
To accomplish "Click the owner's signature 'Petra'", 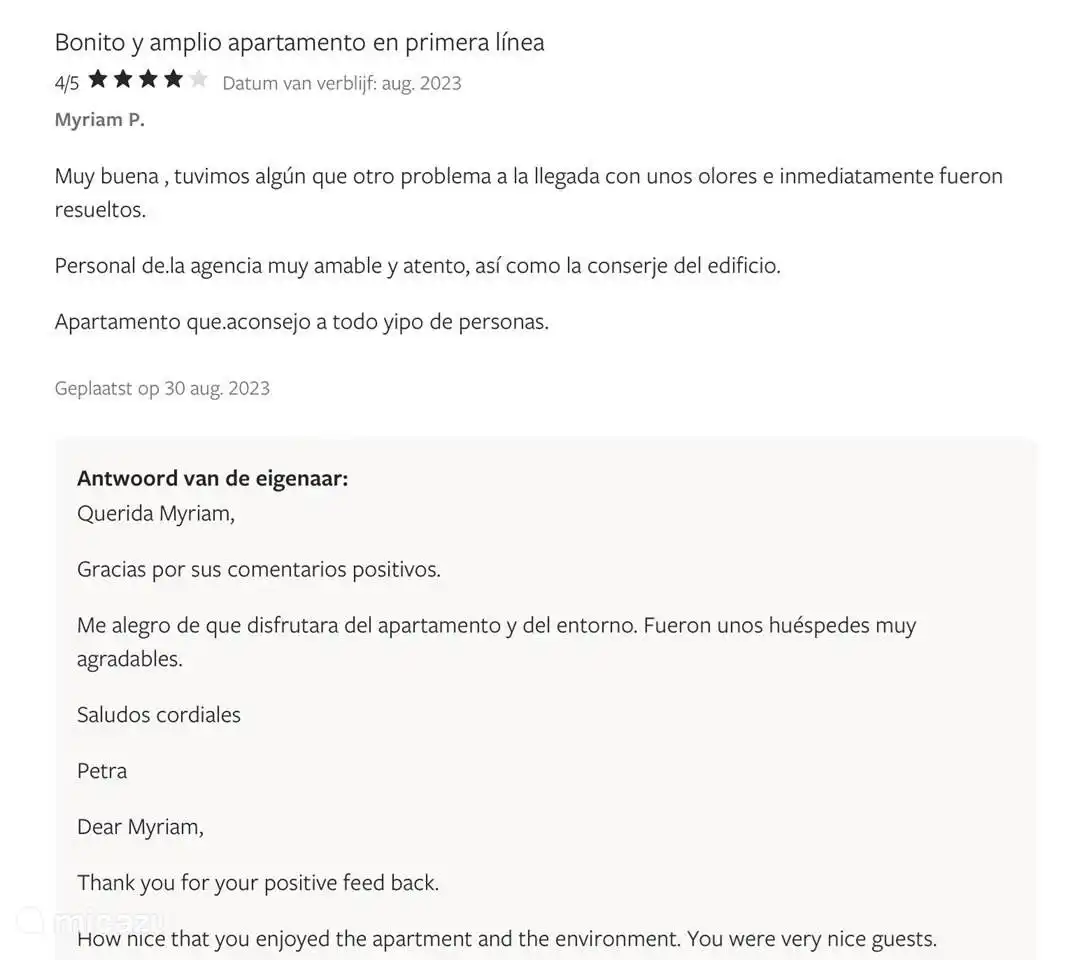I will [102, 771].
